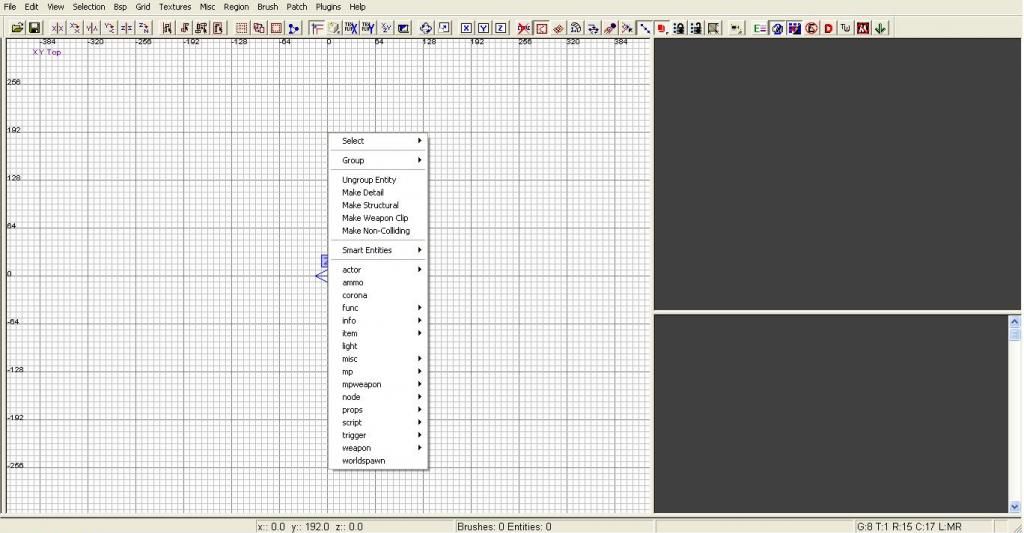Expand the trigger entity submenu

point(378,436)
